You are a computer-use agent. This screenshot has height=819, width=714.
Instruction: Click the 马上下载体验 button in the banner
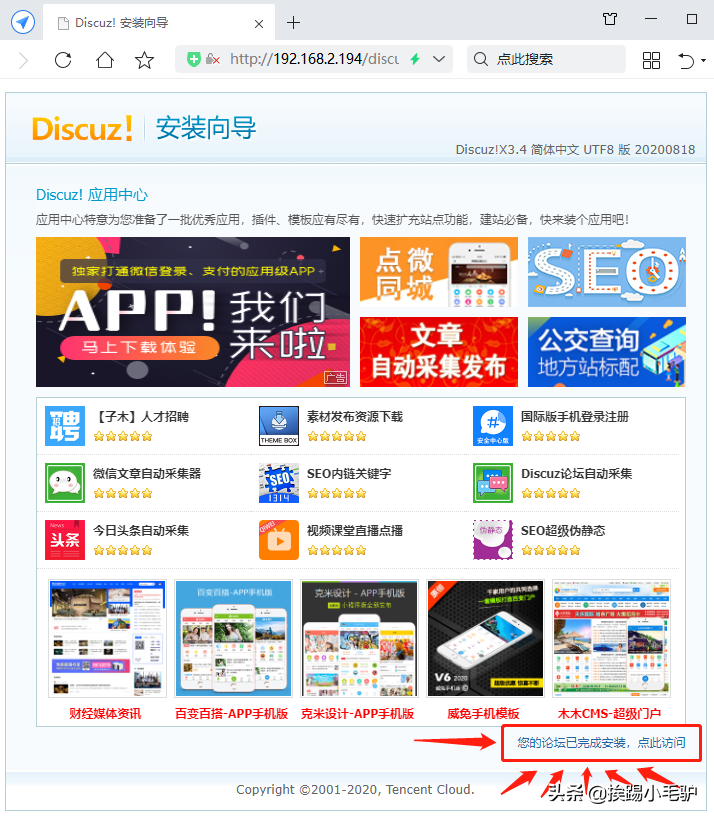coord(139,347)
